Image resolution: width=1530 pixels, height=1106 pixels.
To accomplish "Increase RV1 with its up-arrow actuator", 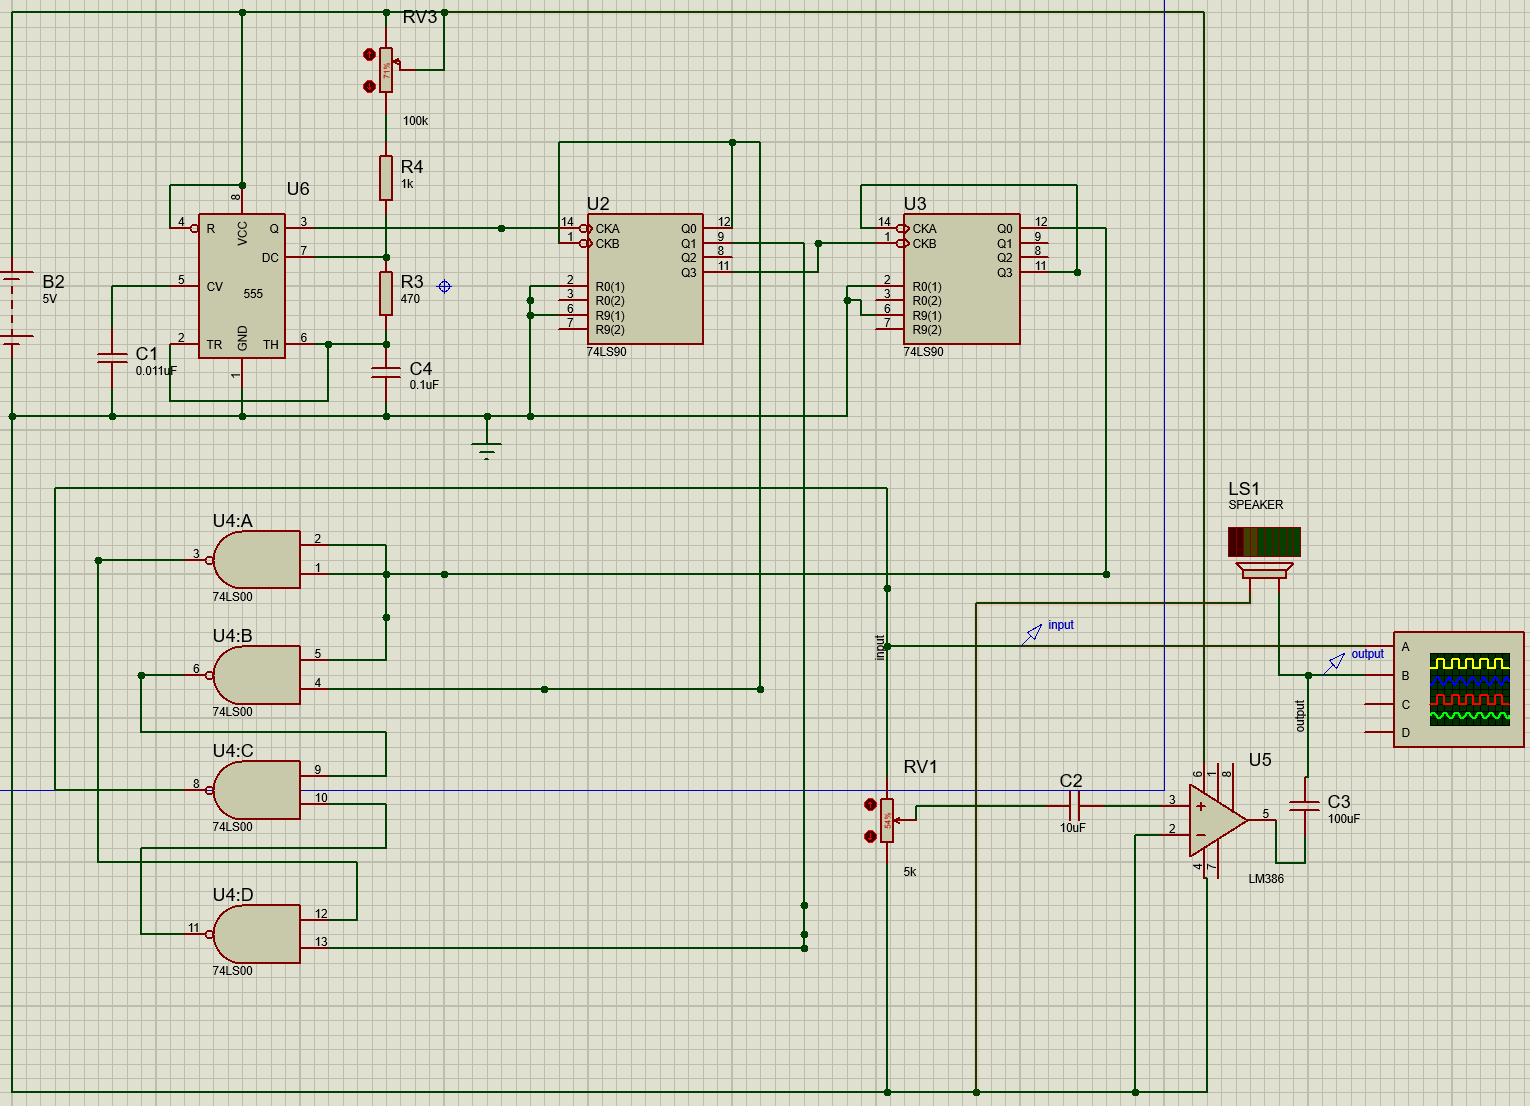I will [x=870, y=805].
